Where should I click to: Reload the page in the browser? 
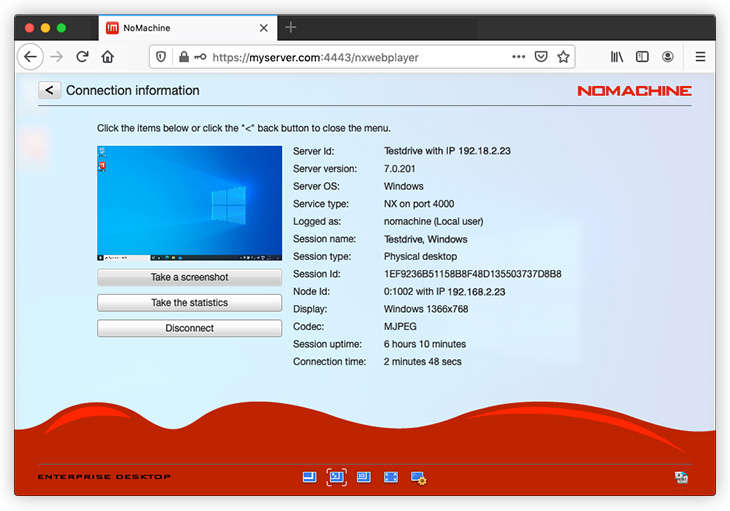tap(82, 57)
